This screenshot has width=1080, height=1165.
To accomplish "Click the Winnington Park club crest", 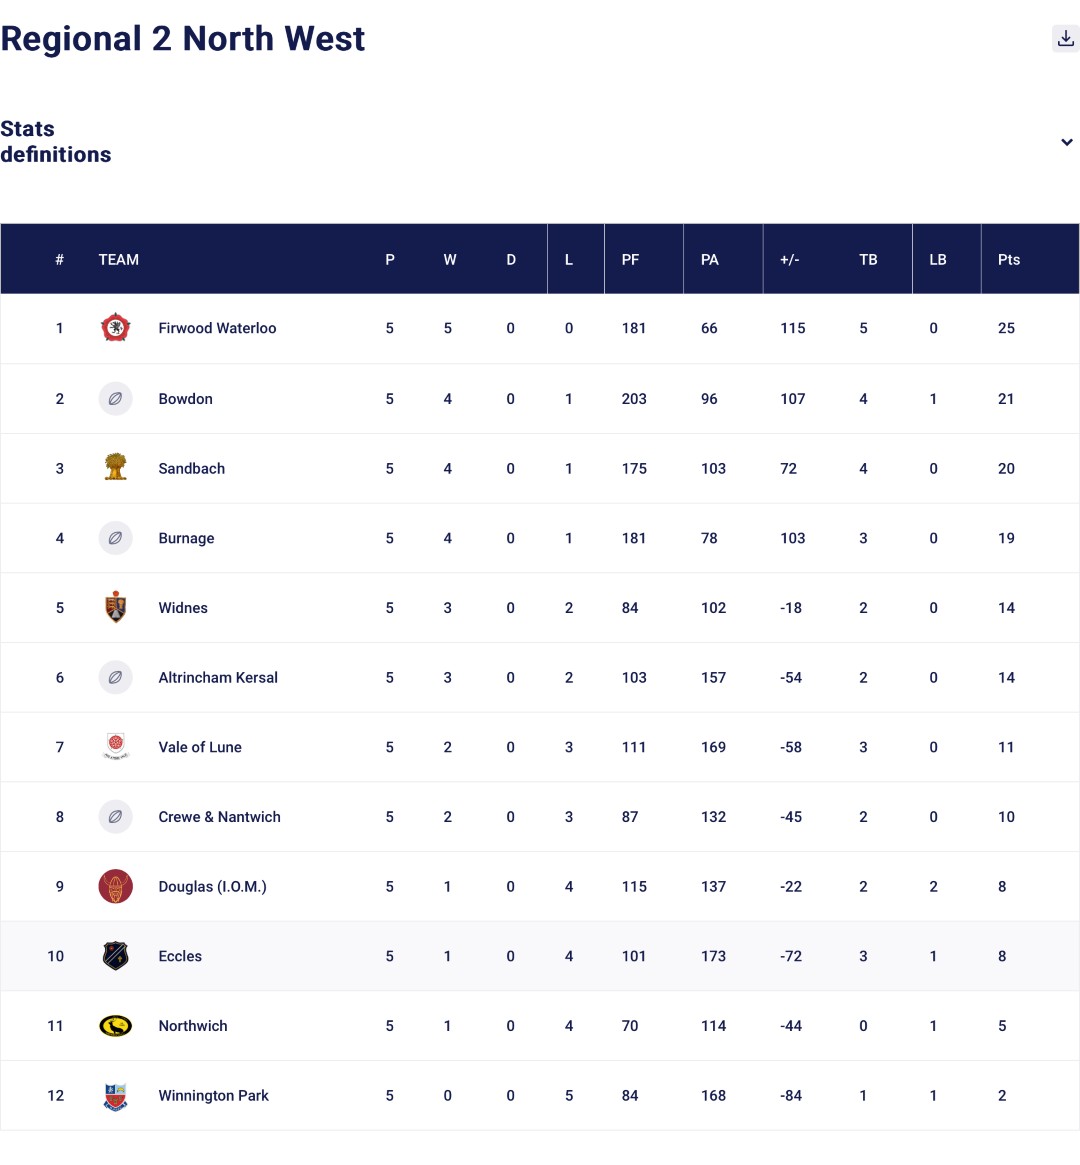I will click(116, 1096).
